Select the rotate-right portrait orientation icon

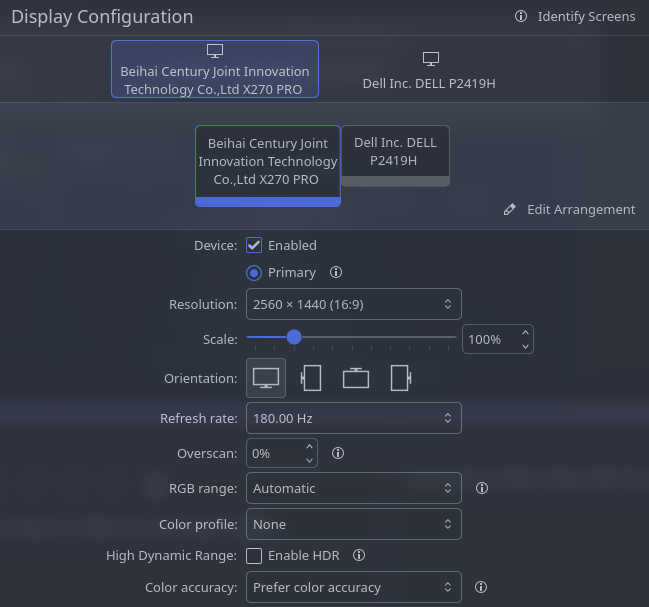[x=400, y=378]
